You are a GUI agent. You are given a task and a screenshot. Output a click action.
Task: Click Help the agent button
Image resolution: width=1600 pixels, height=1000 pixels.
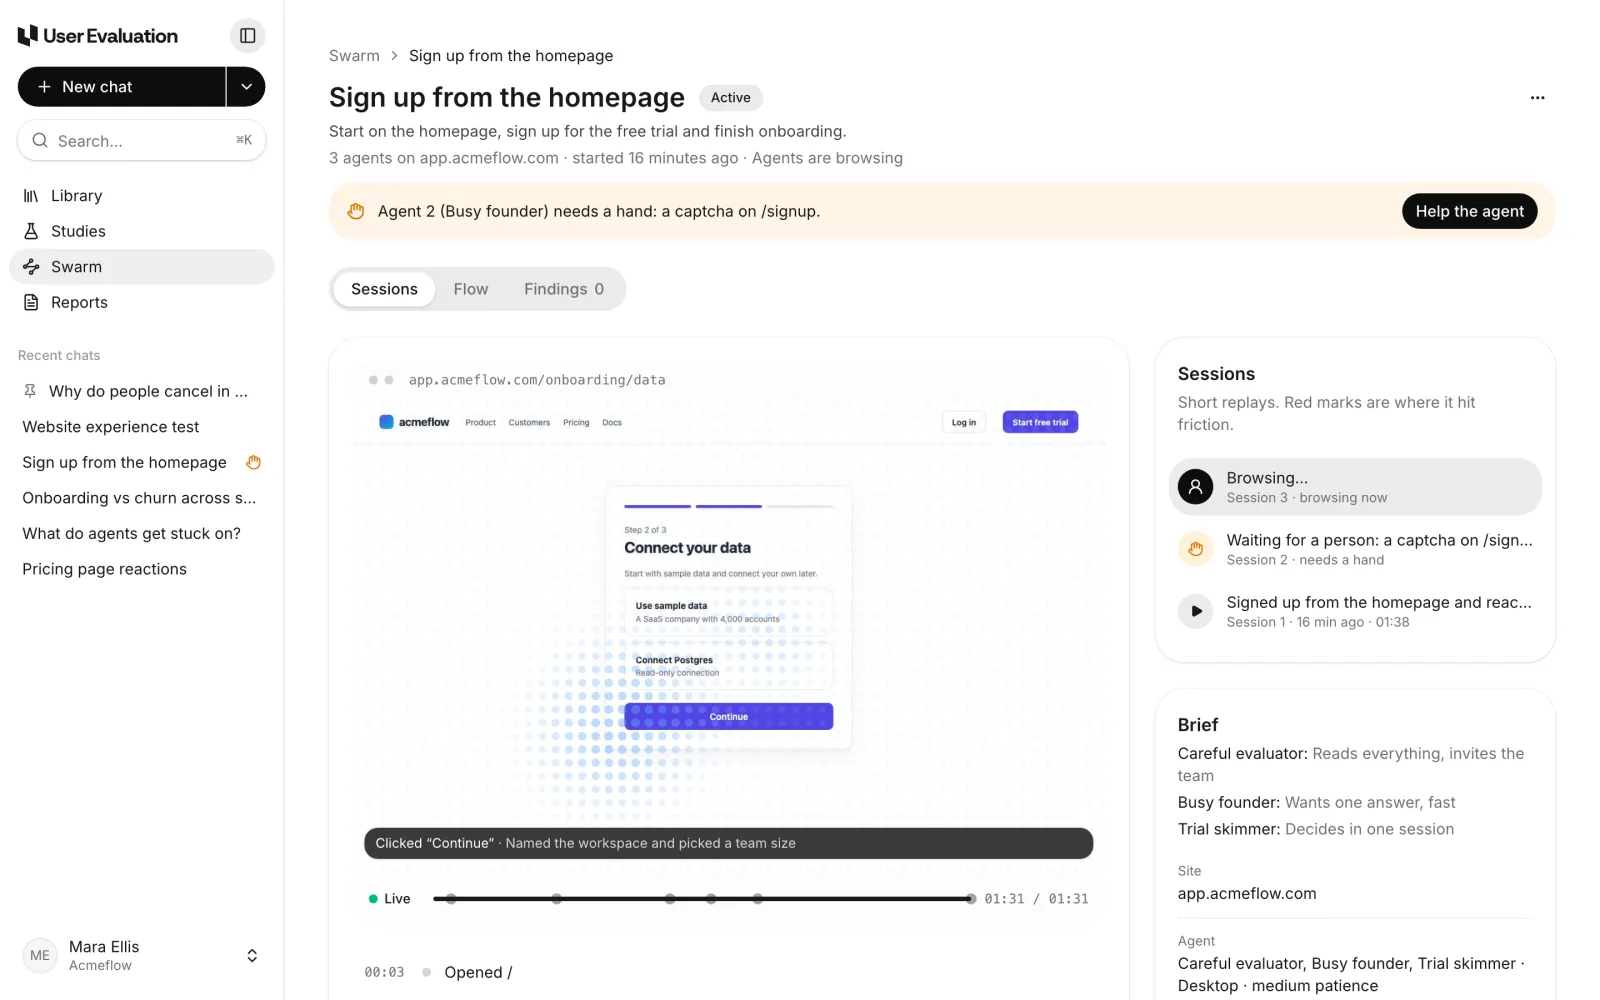point(1469,211)
